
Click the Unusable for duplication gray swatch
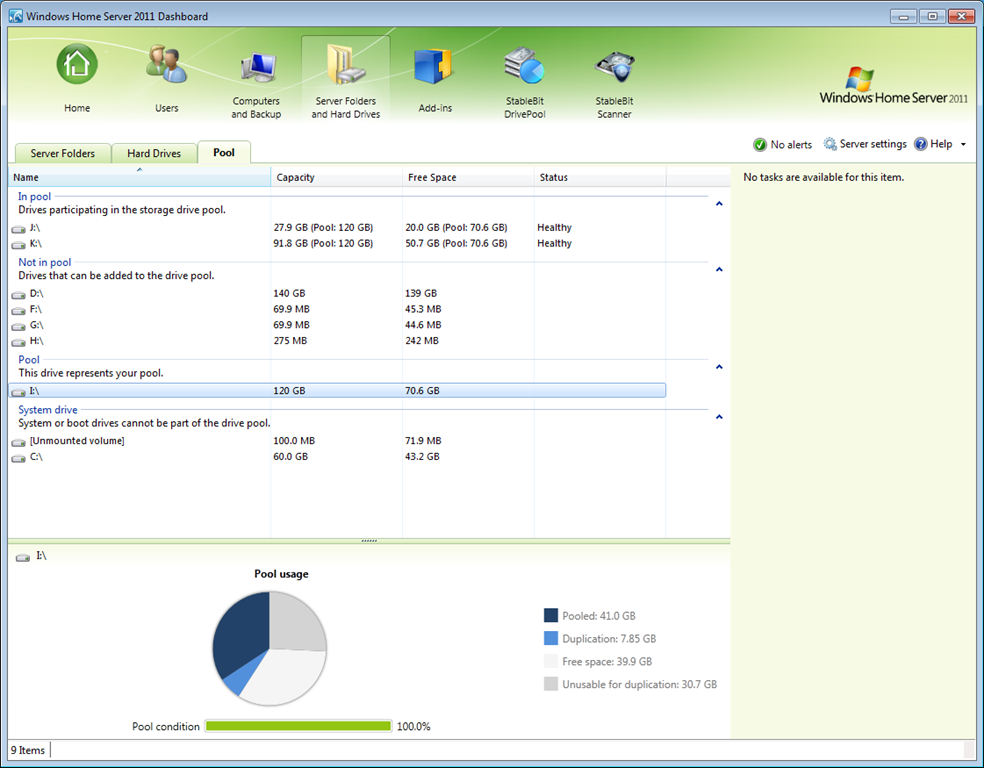click(x=551, y=684)
